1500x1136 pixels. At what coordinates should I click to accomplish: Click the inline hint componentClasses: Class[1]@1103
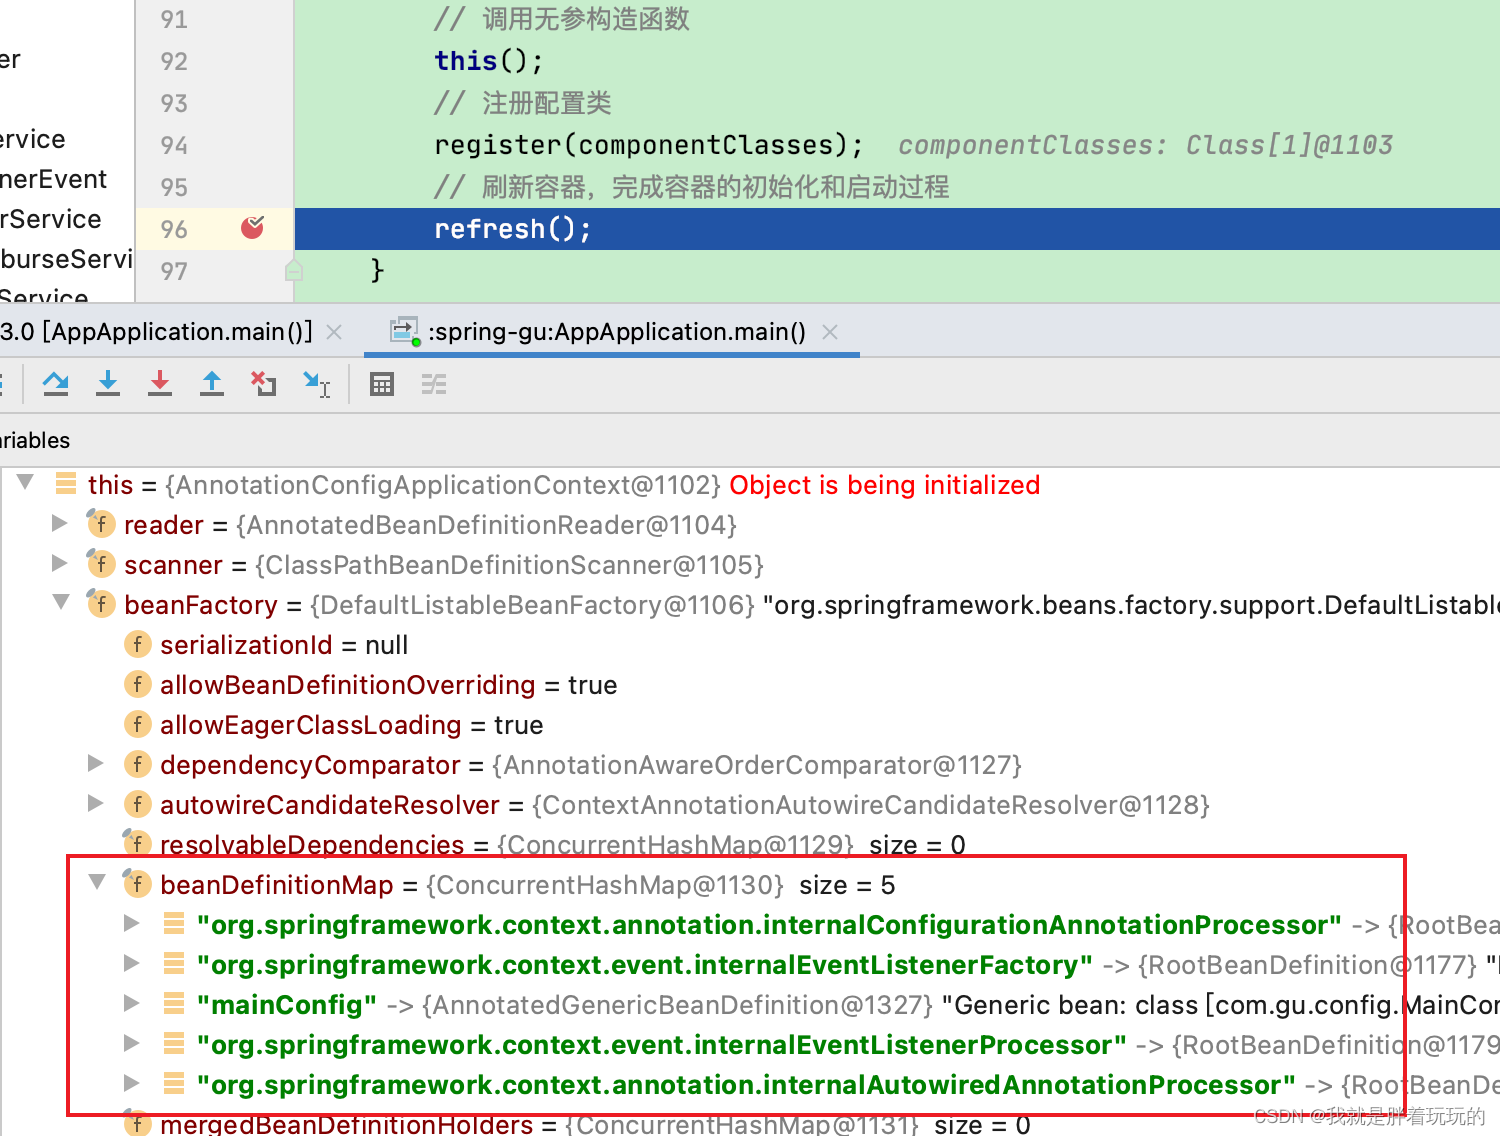click(1146, 145)
